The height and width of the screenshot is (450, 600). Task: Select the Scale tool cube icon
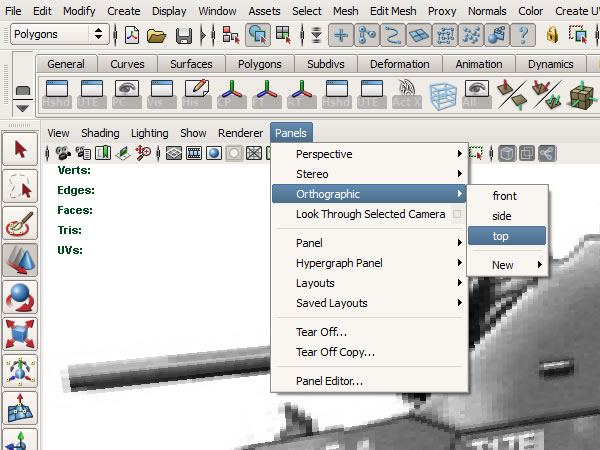pyautogui.click(x=20, y=334)
